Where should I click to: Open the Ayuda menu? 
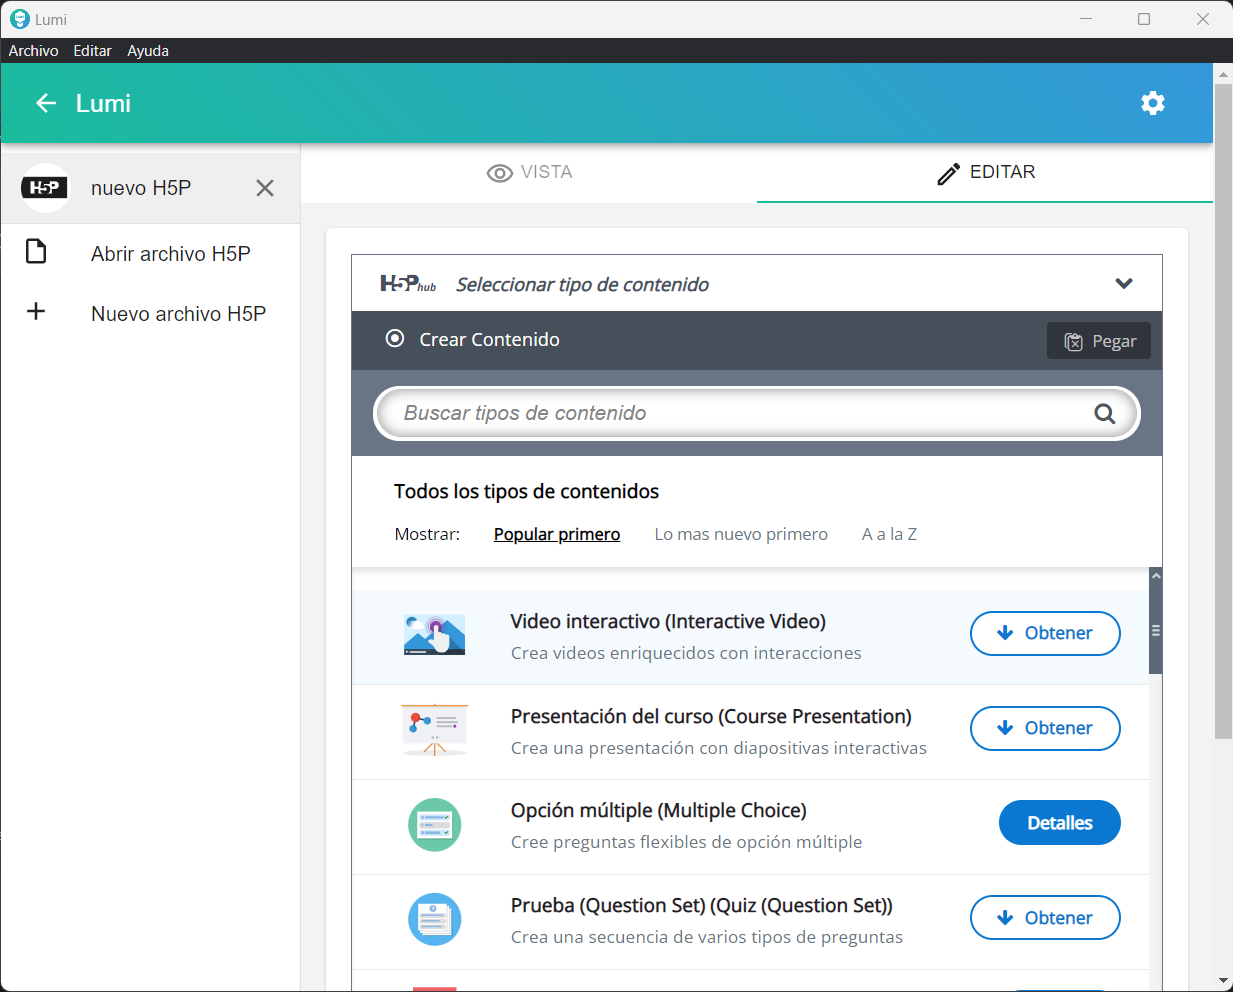point(148,51)
